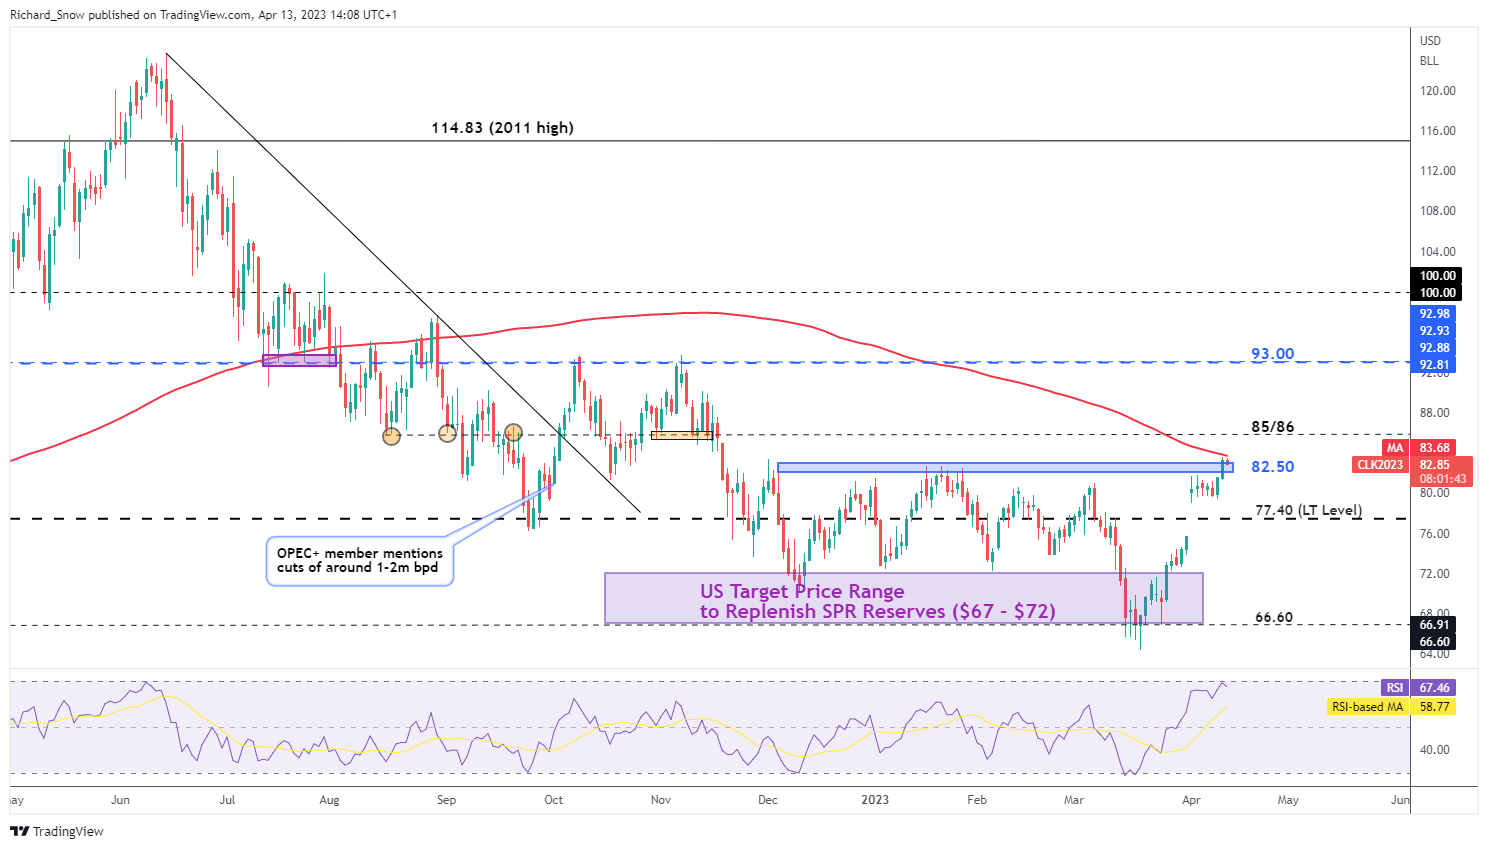The width and height of the screenshot is (1488, 849).
Task: Select the OPEC+ member cuts callout box
Action: [x=359, y=561]
